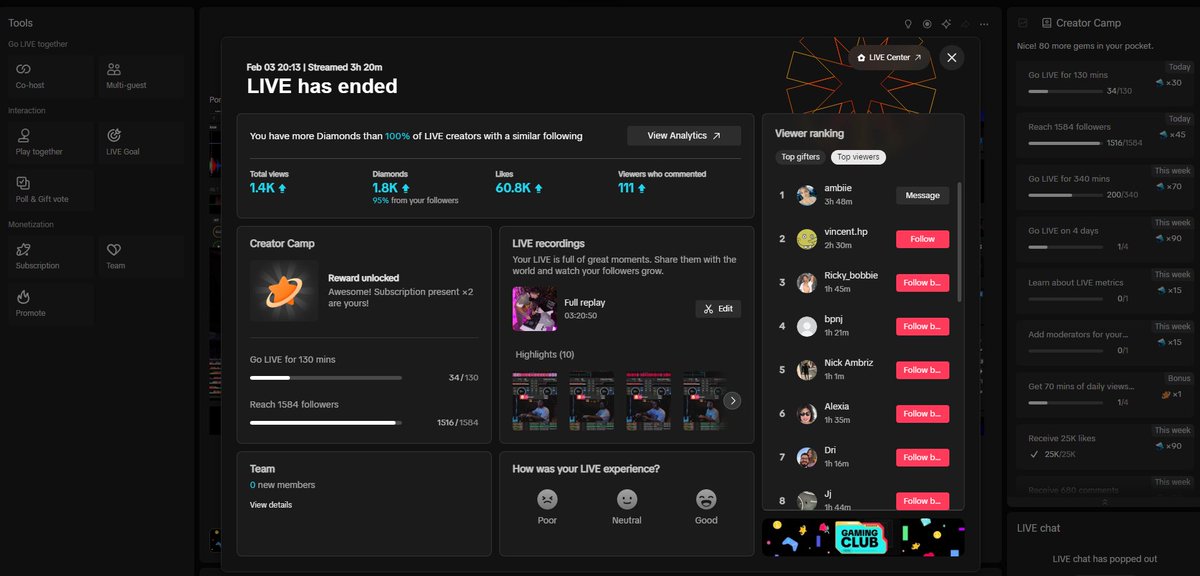Image resolution: width=1200 pixels, height=576 pixels.
Task: Open the Full replay thumbnail
Action: (x=535, y=309)
